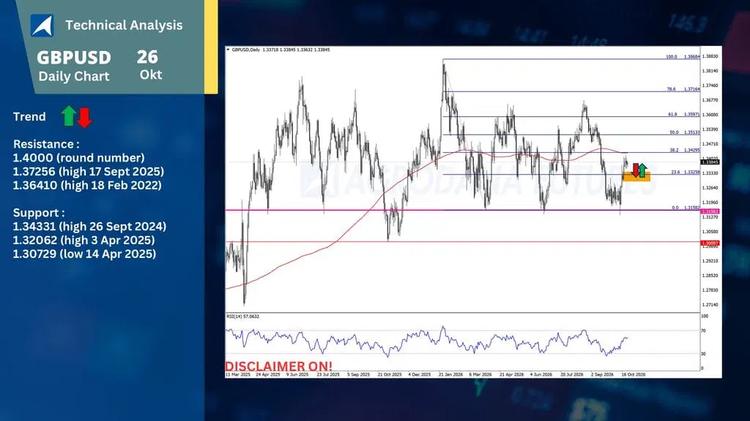Viewport: 750px width, 421px height.
Task: Click the 'Daily Chart' subtitle
Action: click(74, 77)
